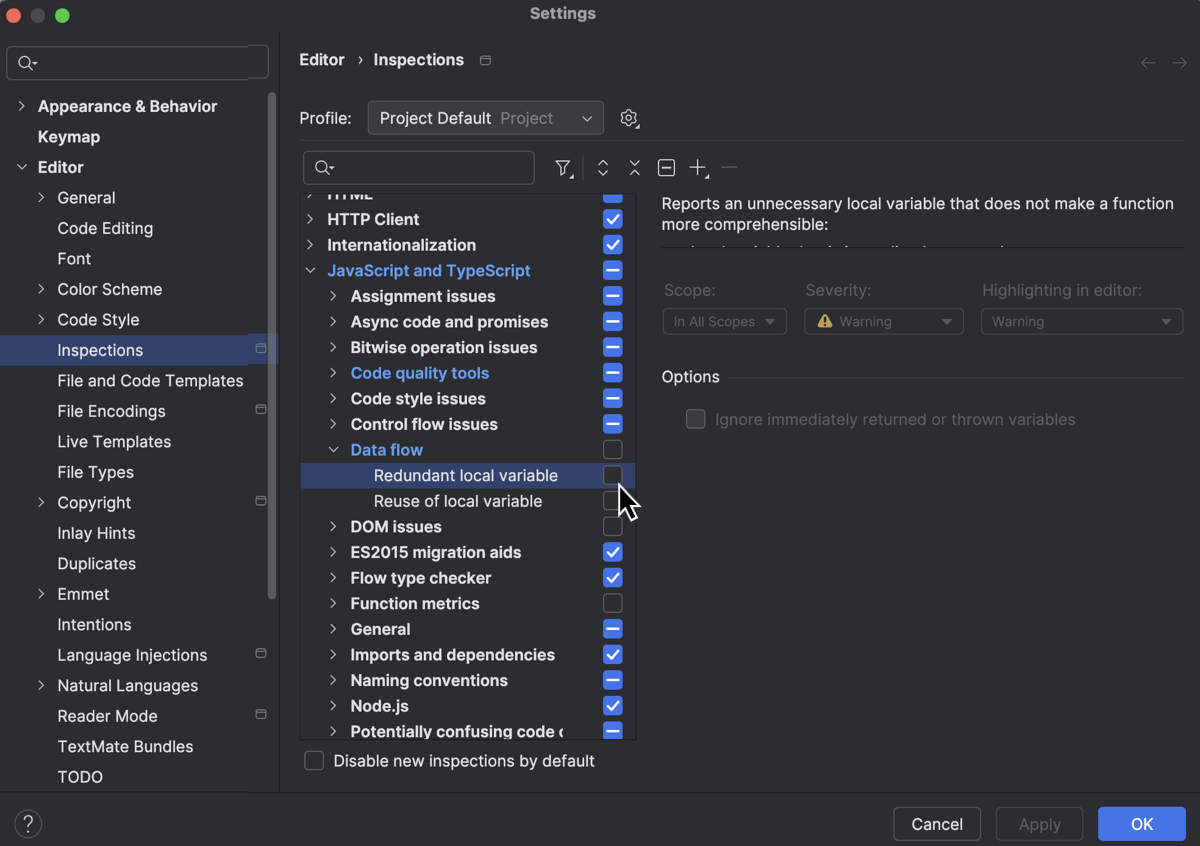Open the Severity dropdown showing Warning
Viewport: 1200px width, 846px height.
883,321
